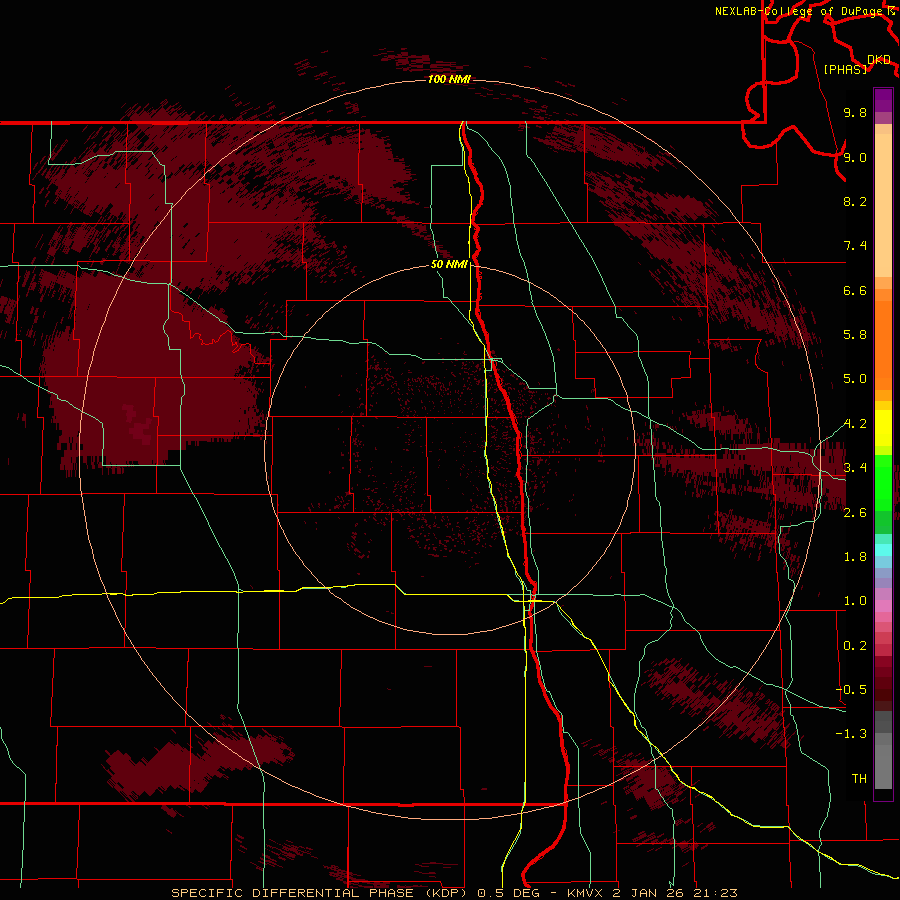The image size is (900, 900).
Task: Click the TH label on the scale
Action: click(859, 779)
